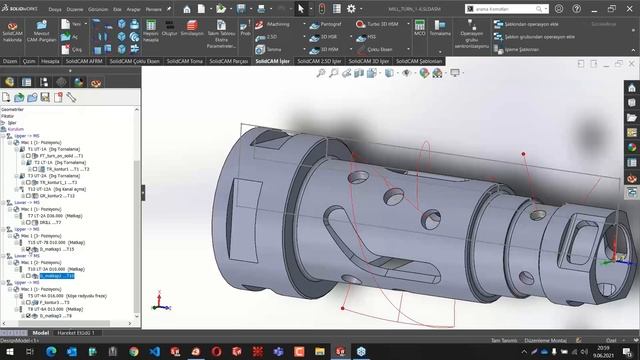This screenshot has width=640, height=360.
Task: Click the Save diskette icon
Action: click(x=241, y=9)
